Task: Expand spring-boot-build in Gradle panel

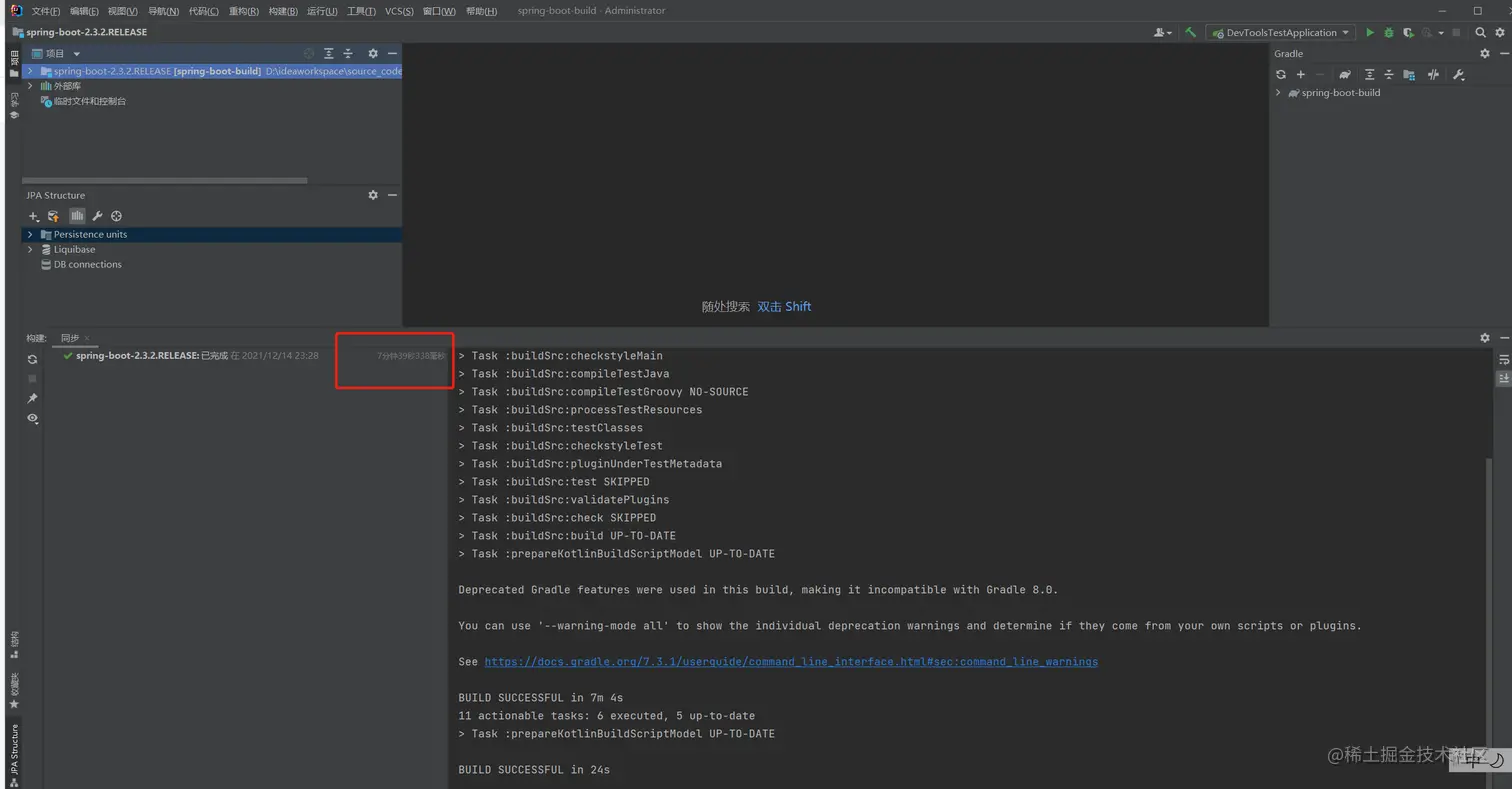Action: coord(1279,93)
